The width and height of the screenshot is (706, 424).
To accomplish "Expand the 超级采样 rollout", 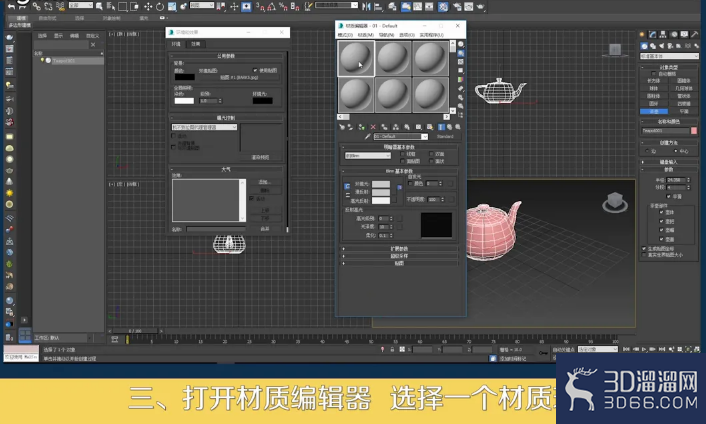I will (x=399, y=256).
